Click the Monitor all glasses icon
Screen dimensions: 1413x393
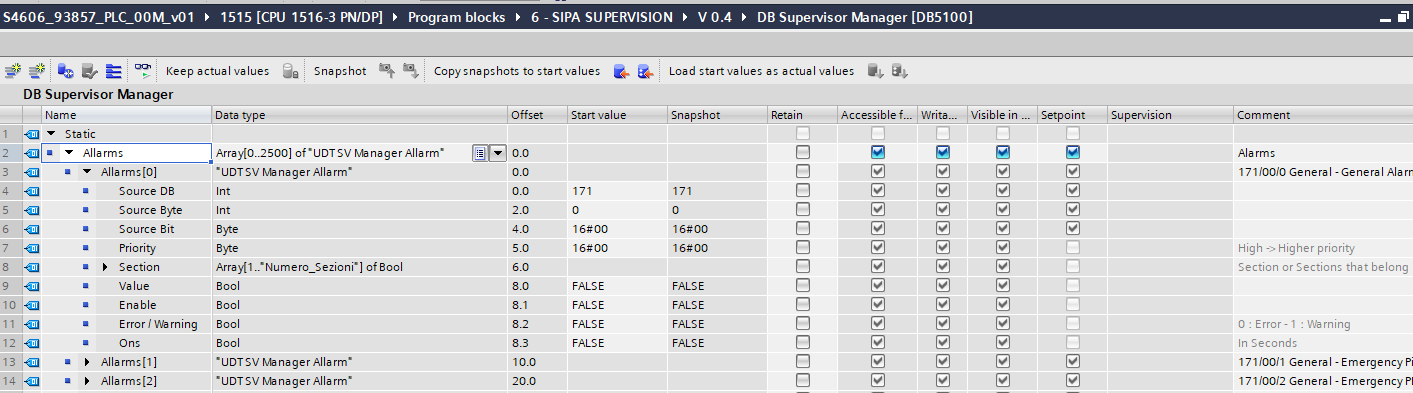pos(145,71)
